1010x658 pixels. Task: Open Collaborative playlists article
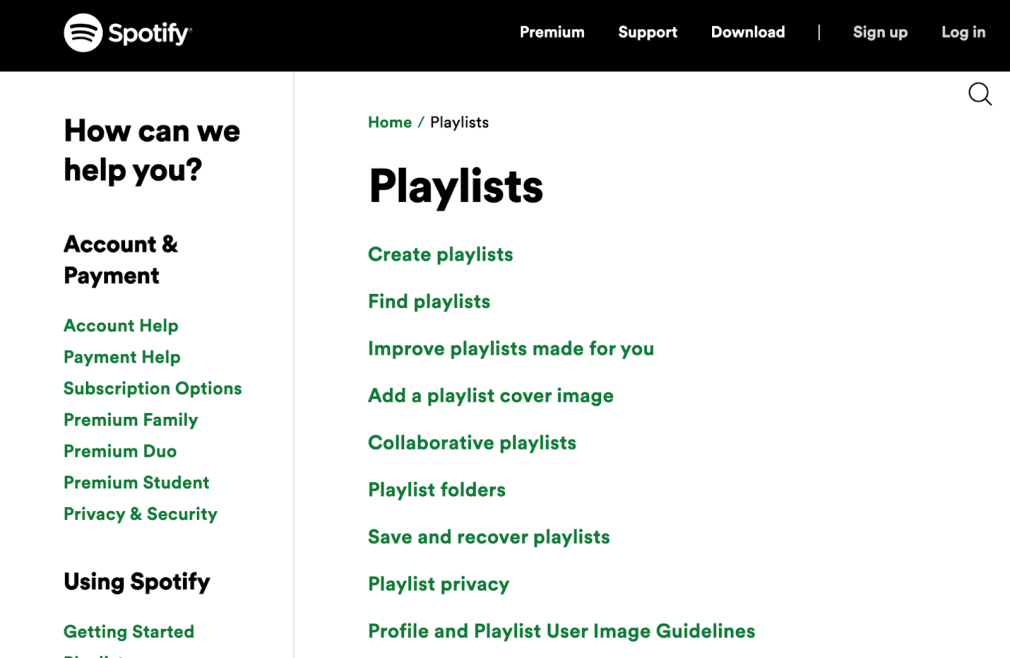point(472,442)
